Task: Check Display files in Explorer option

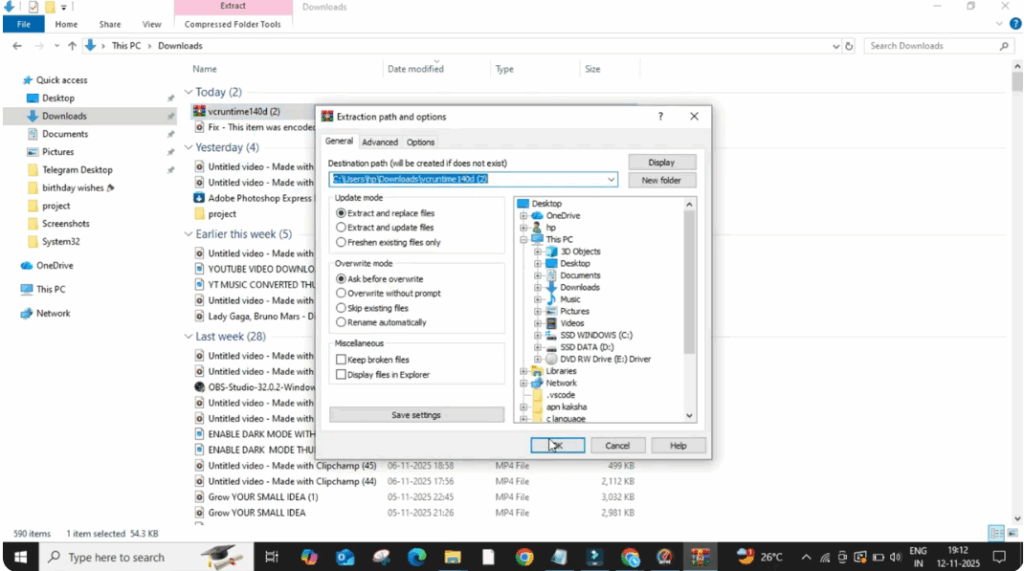Action: (x=341, y=375)
